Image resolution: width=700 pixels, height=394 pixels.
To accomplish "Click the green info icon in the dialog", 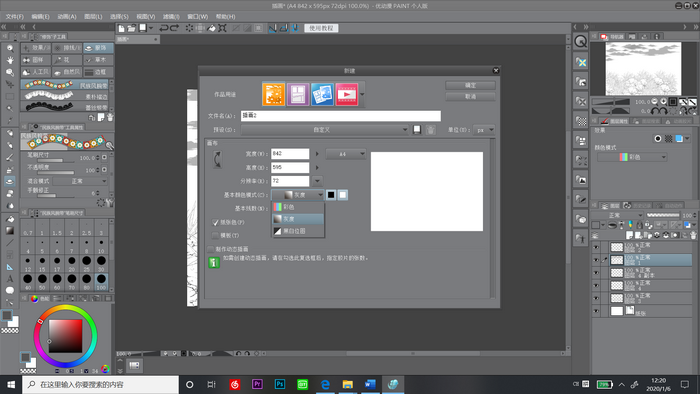I will 214,262.
